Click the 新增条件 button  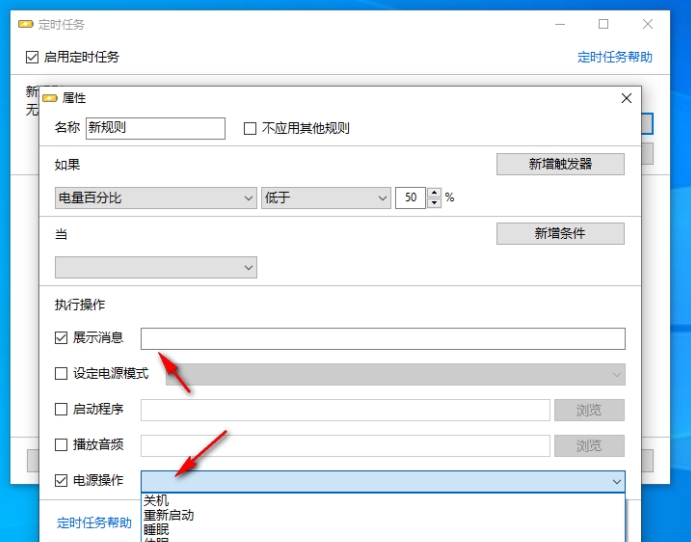pos(560,234)
